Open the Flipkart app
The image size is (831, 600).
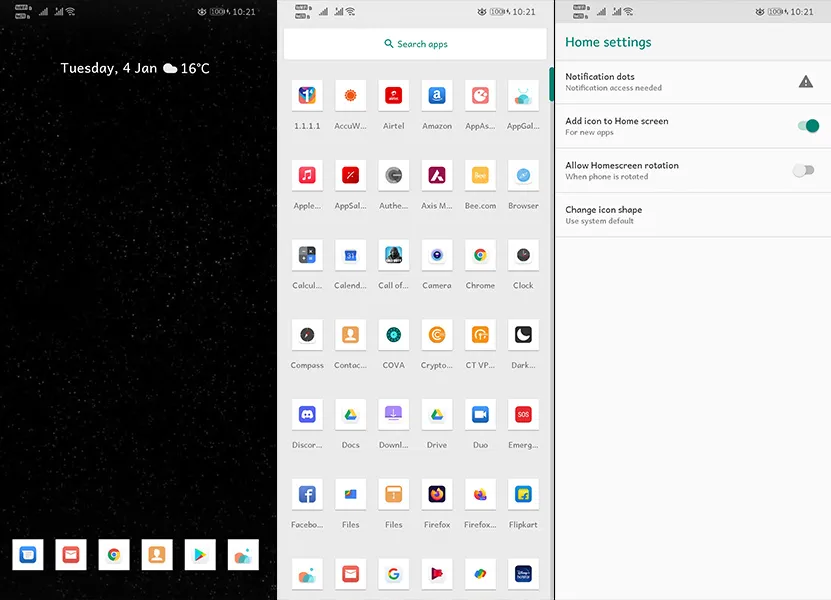523,494
